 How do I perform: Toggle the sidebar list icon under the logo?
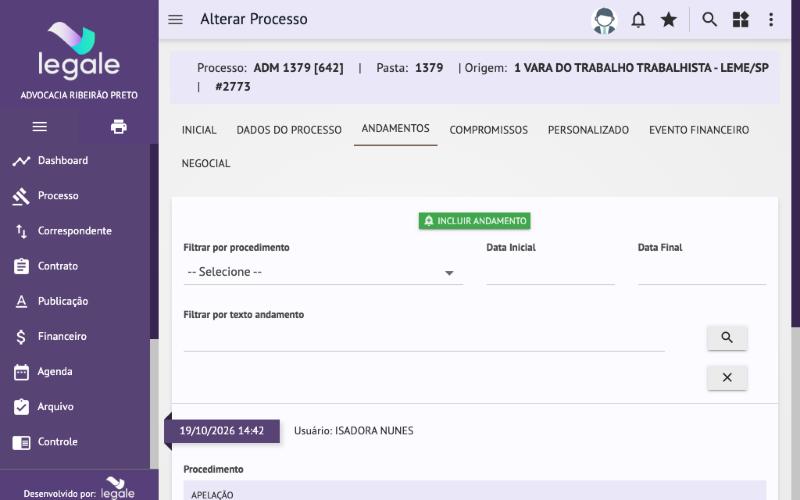(40, 127)
